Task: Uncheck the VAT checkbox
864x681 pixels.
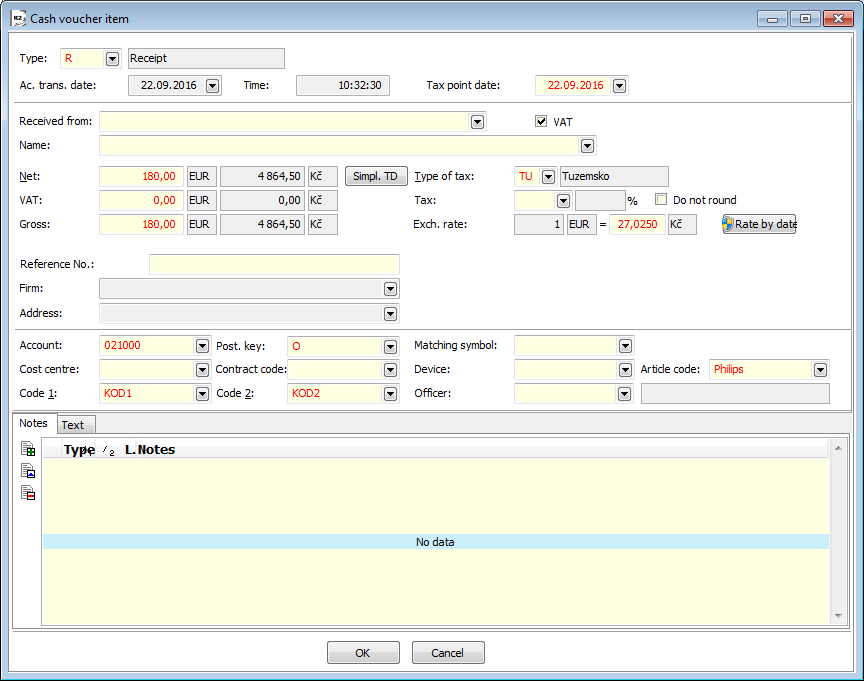Action: pos(541,122)
